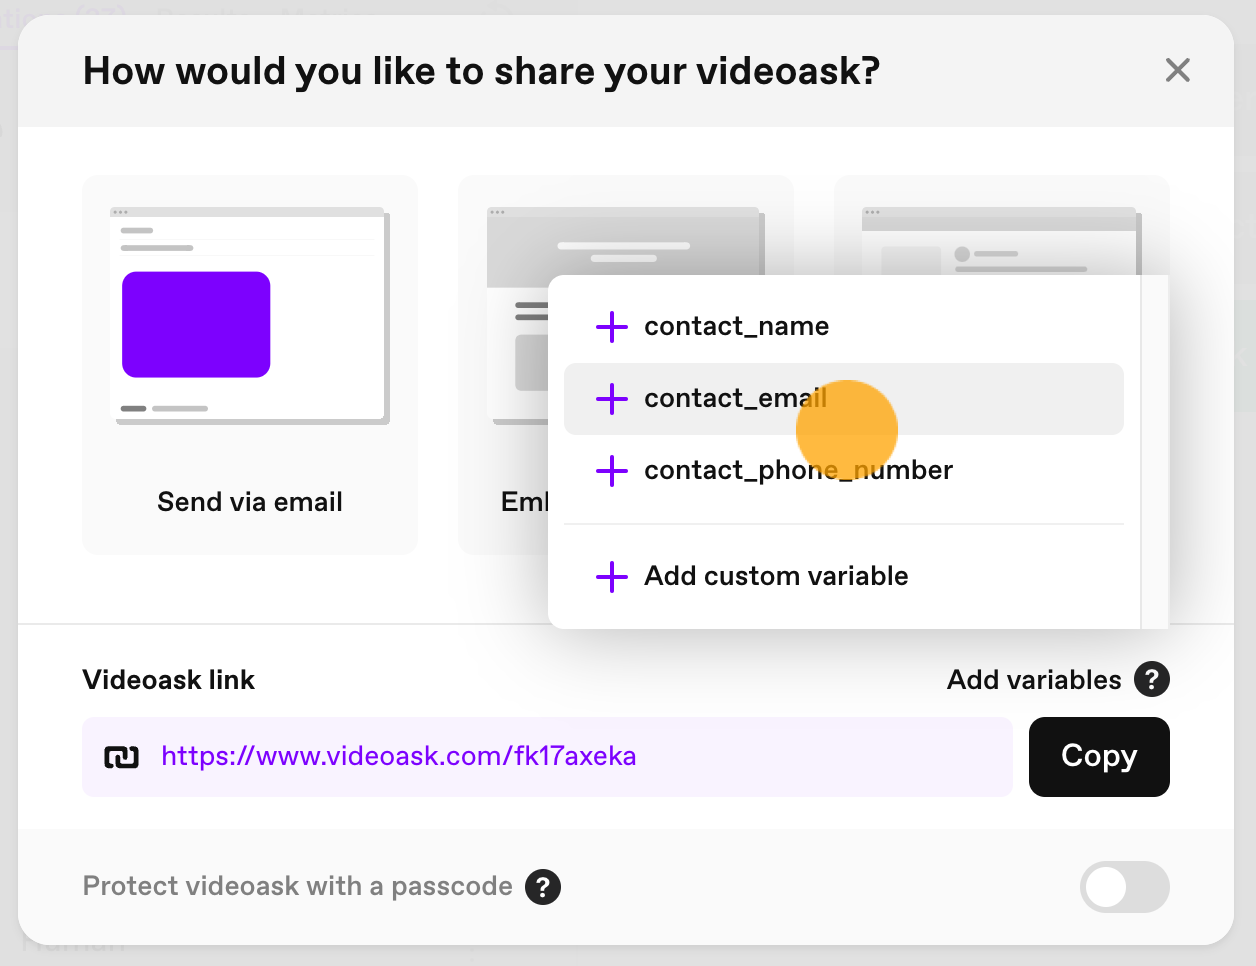Click the variables dropdown scrollbar
The image size is (1256, 966).
point(1154,452)
